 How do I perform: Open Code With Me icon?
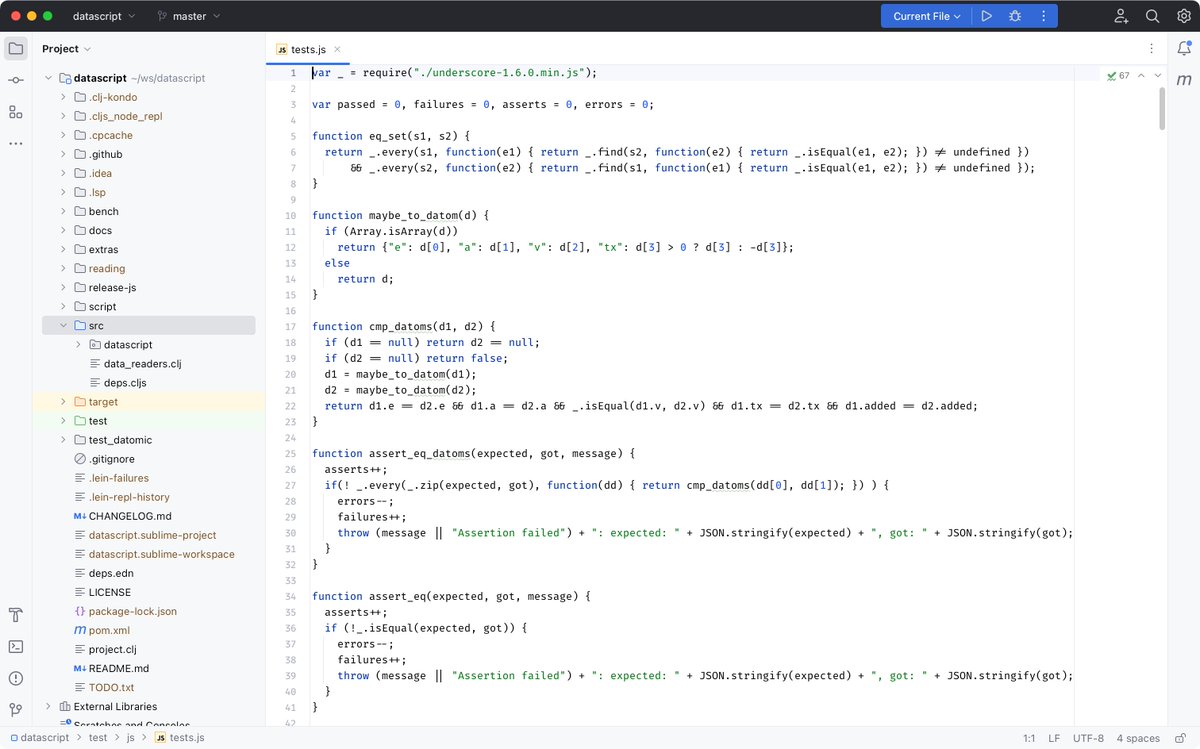point(1121,16)
